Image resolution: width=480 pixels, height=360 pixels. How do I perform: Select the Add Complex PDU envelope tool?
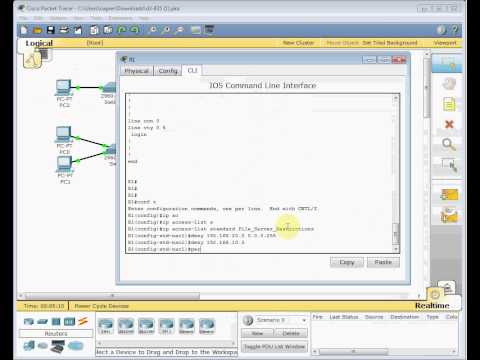[x=449, y=215]
